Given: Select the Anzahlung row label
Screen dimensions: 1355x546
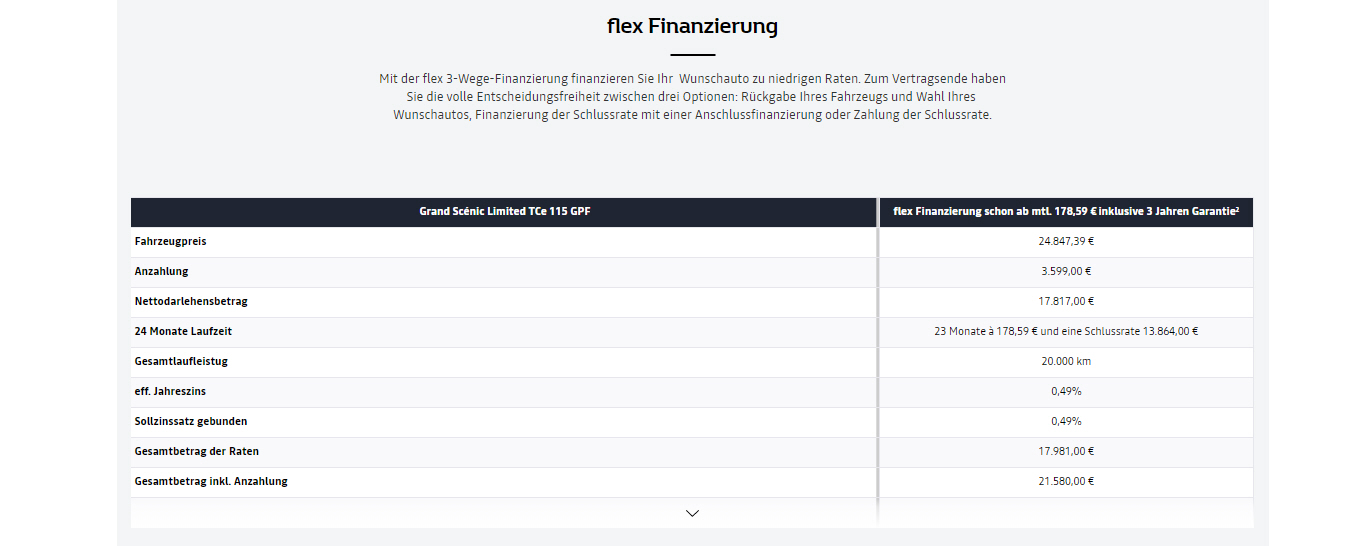Looking at the screenshot, I should click(x=162, y=271).
